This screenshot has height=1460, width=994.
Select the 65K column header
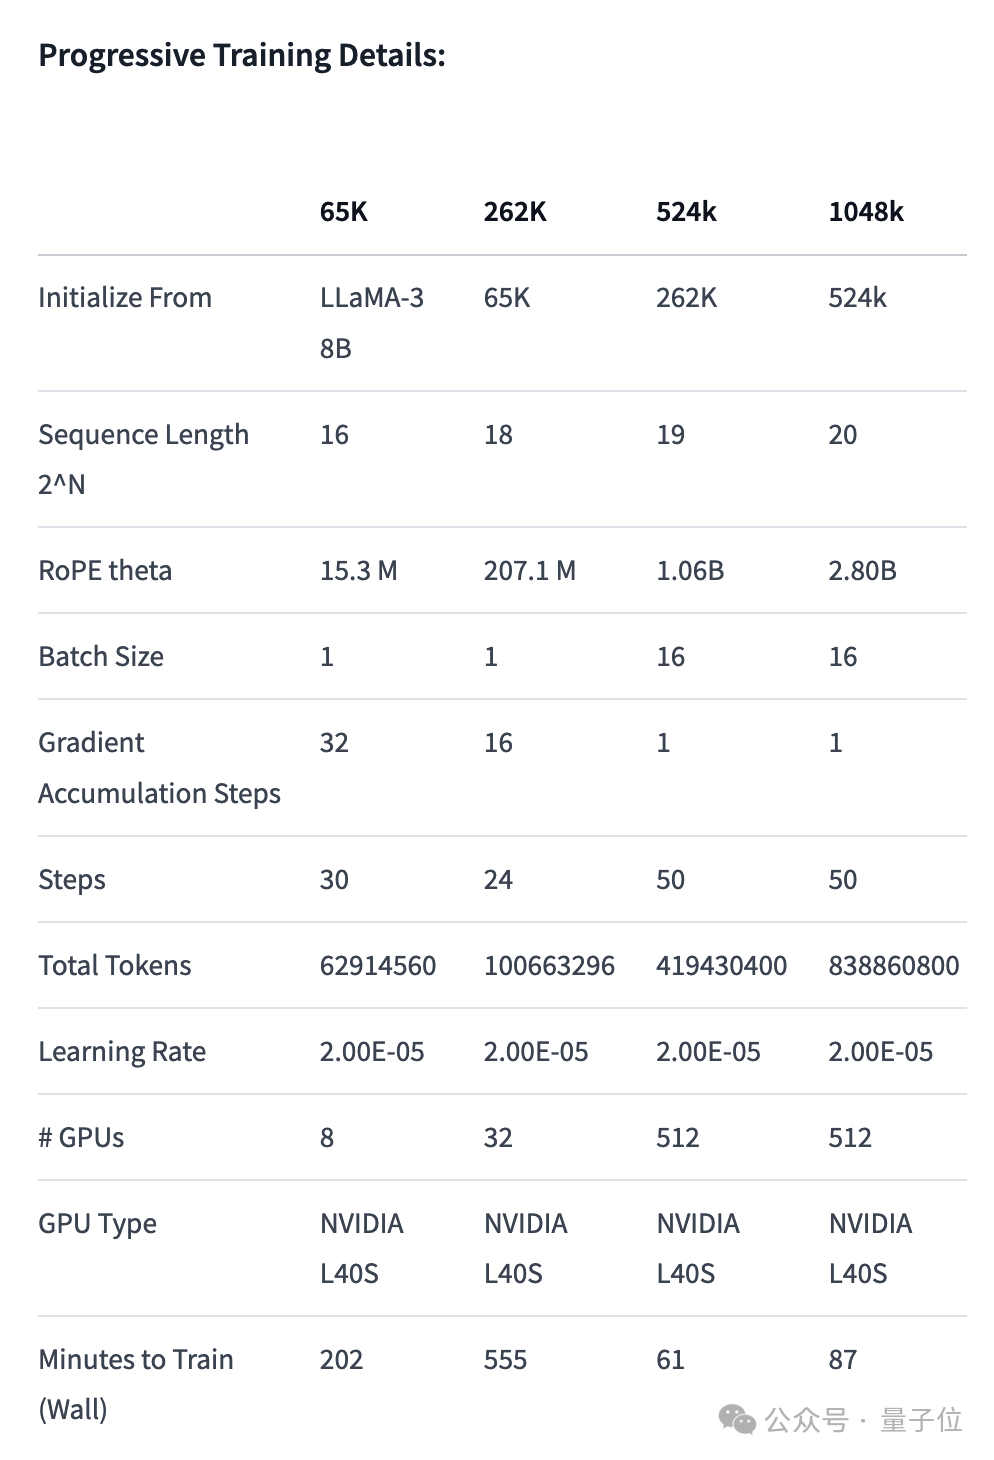coord(344,211)
